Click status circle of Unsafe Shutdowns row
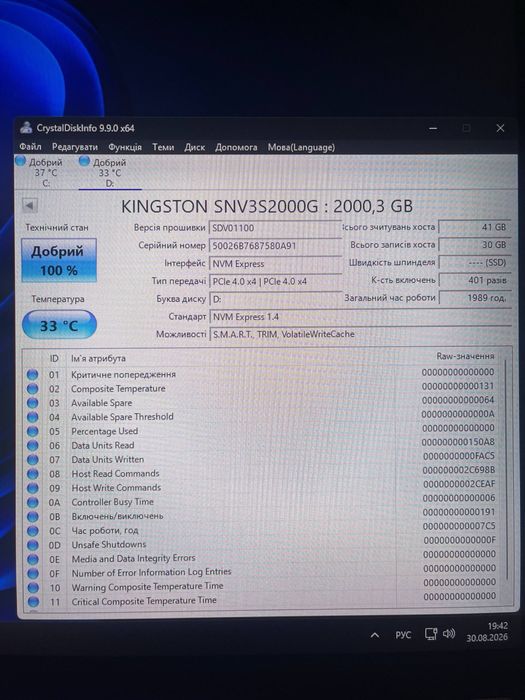Viewport: 525px width, 700px height. [x=33, y=545]
